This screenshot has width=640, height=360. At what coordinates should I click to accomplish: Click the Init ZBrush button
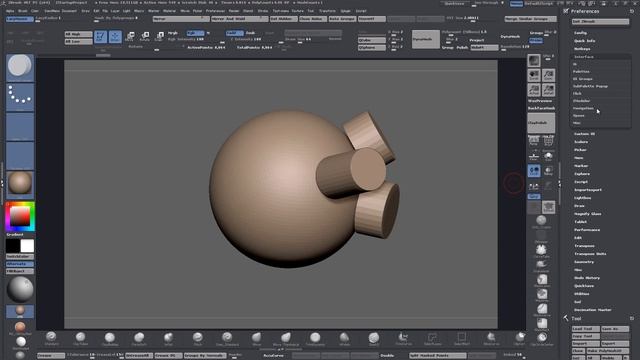[x=600, y=21]
